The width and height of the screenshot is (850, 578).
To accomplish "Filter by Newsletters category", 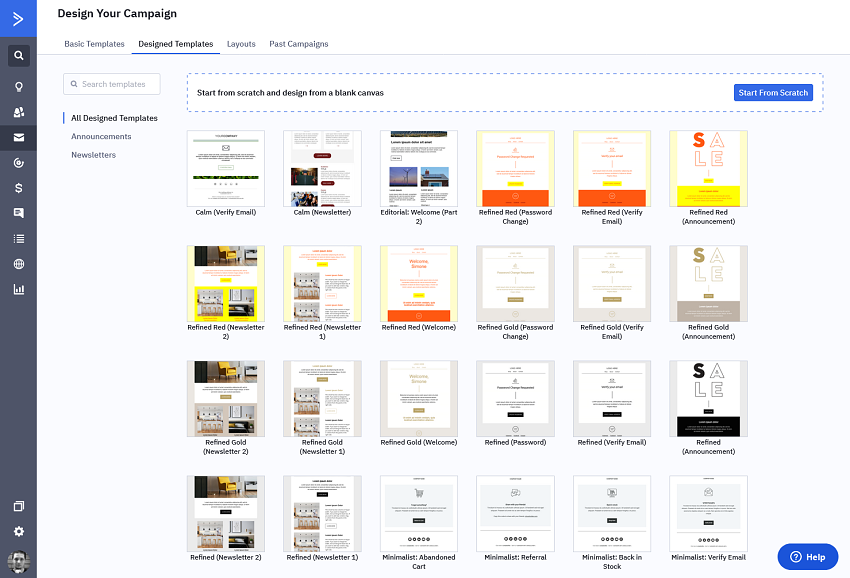I will click(x=94, y=155).
